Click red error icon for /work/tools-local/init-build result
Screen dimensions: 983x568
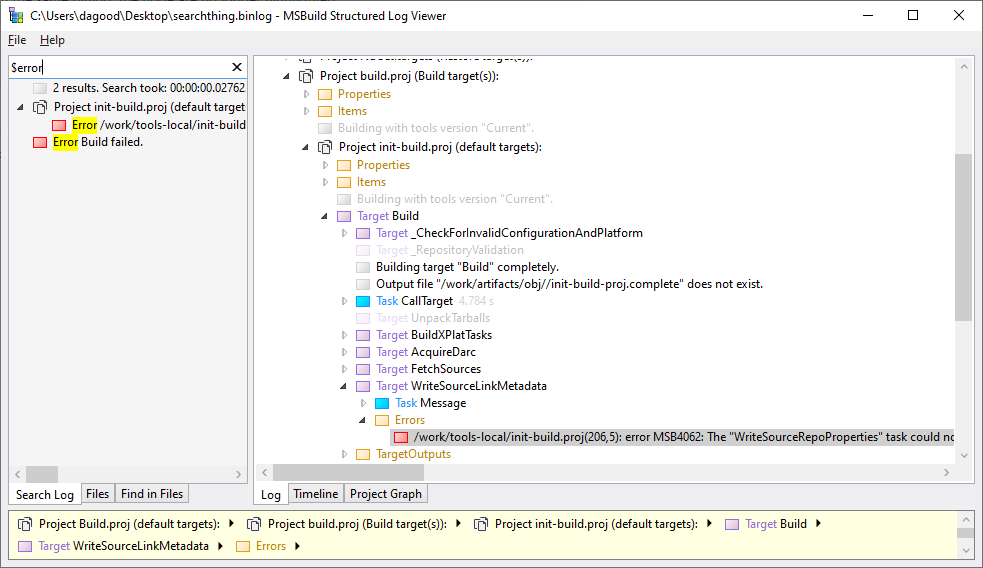pyautogui.click(x=59, y=125)
